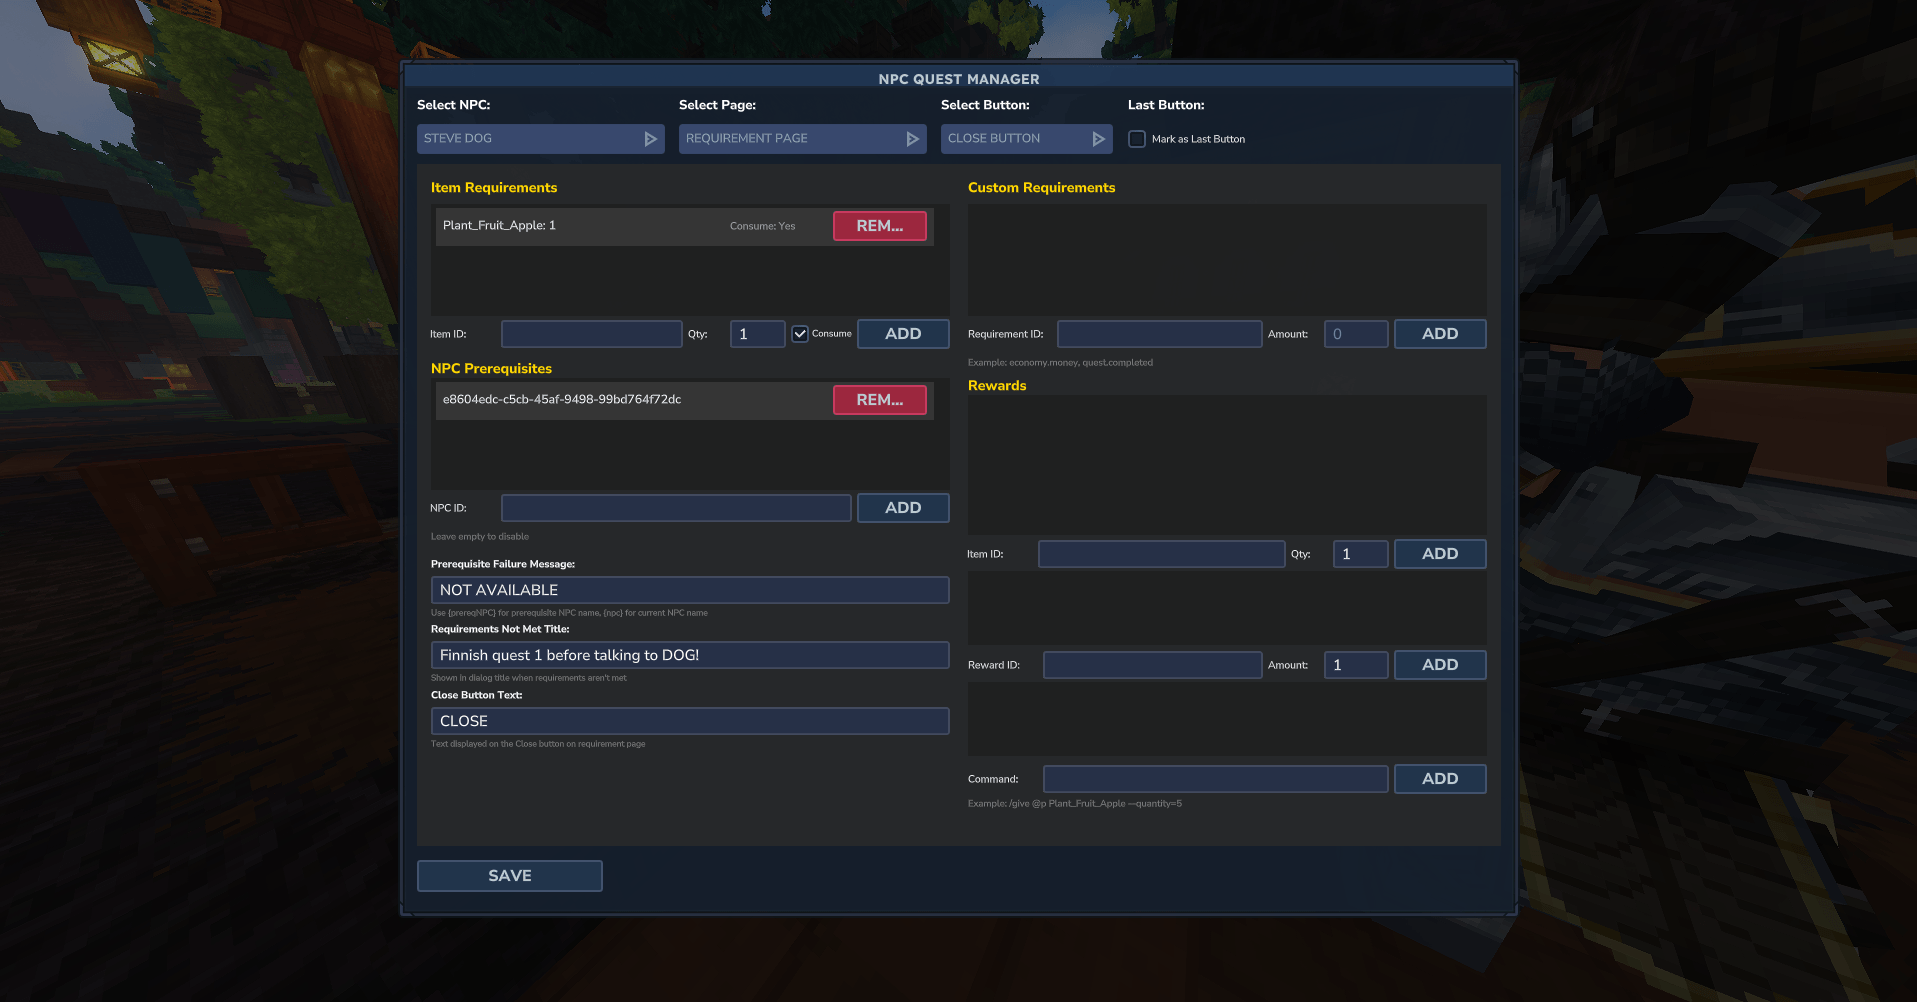
Task: Remove the NPC prerequisite entry
Action: [879, 400]
